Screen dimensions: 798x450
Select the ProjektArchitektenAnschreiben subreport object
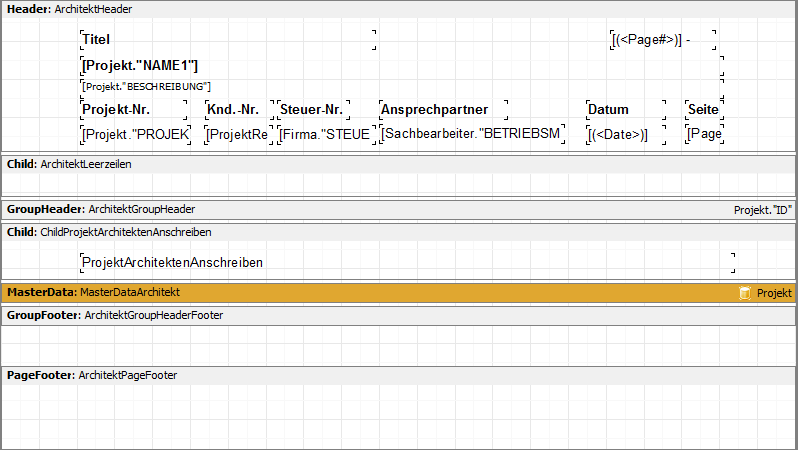(408, 263)
